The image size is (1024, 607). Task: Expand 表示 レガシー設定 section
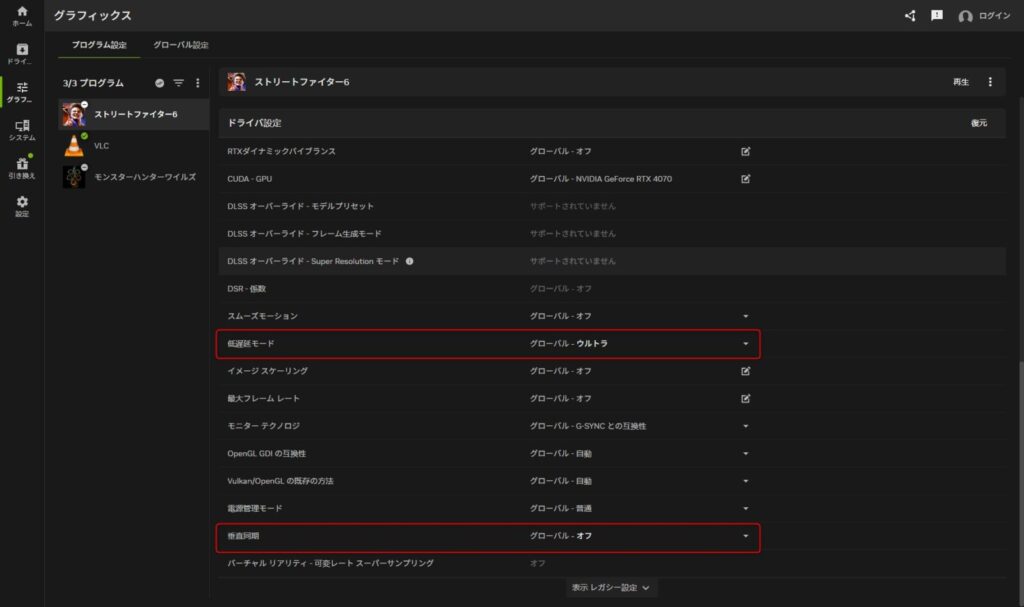coord(611,588)
